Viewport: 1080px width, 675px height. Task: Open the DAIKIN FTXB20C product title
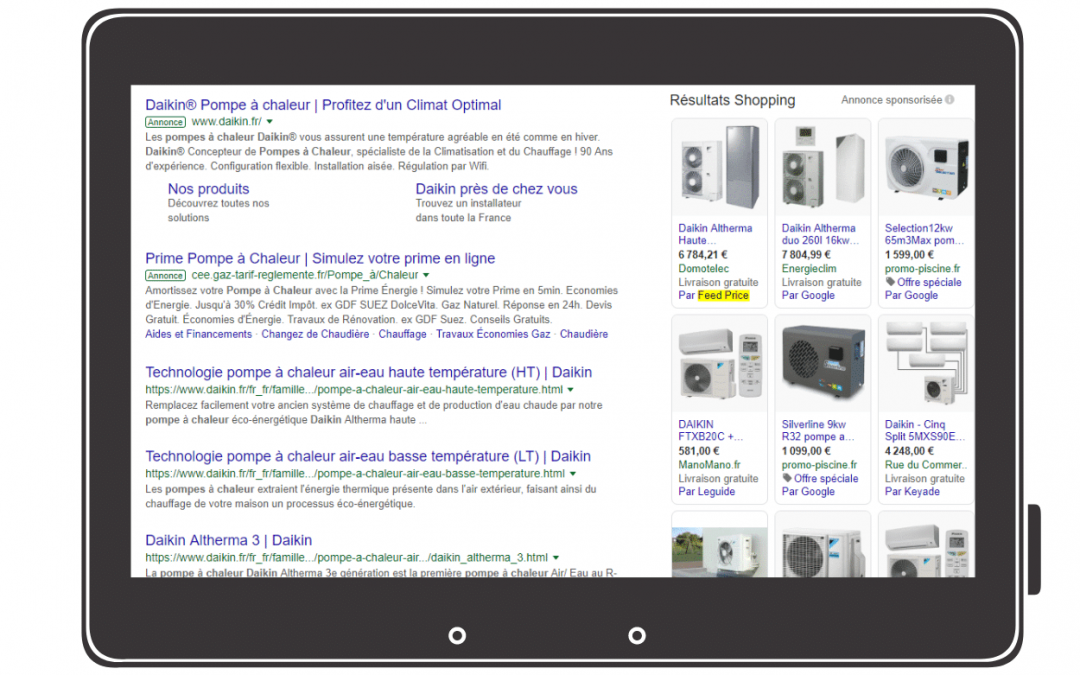pyautogui.click(x=710, y=430)
